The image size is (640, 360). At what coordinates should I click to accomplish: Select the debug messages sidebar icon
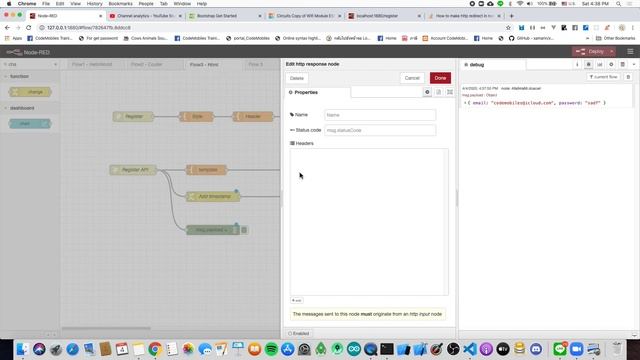[588, 64]
